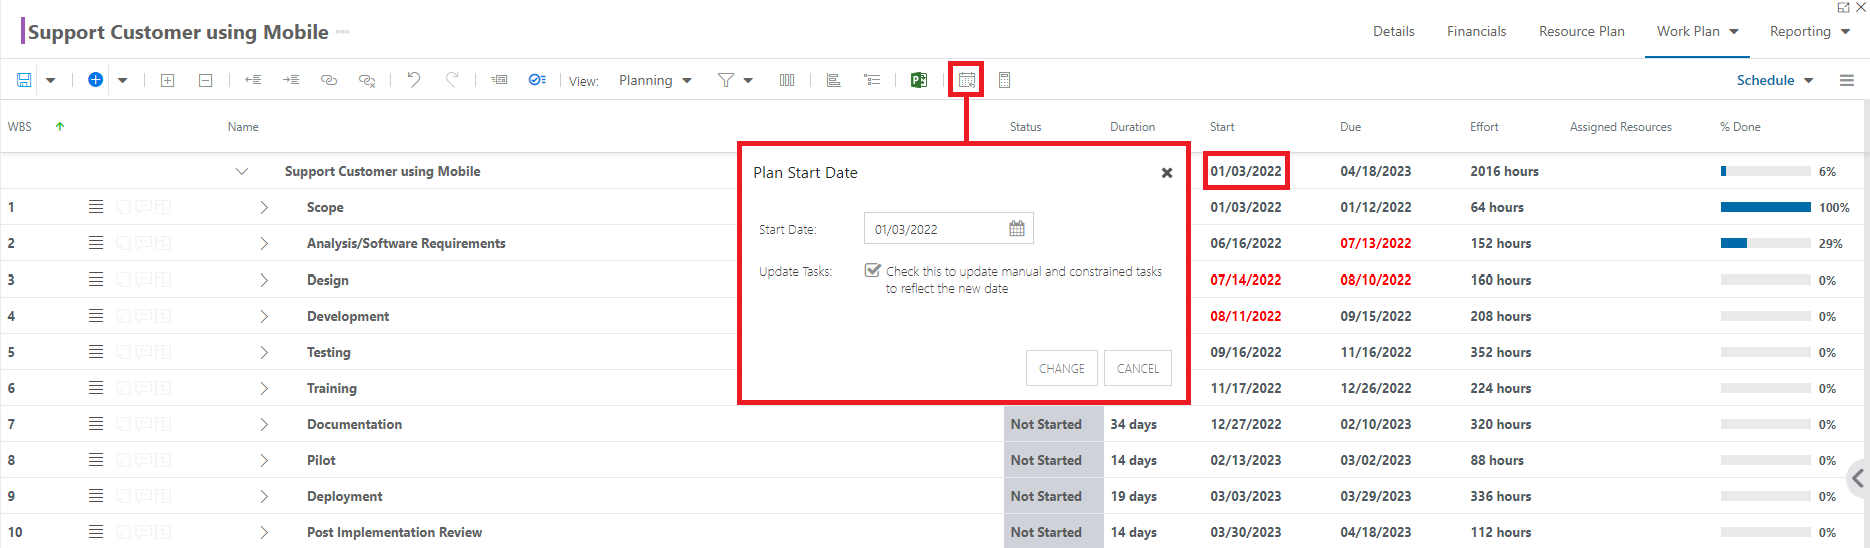This screenshot has width=1870, height=548.
Task: Click the CANCEL button
Action: click(1138, 368)
